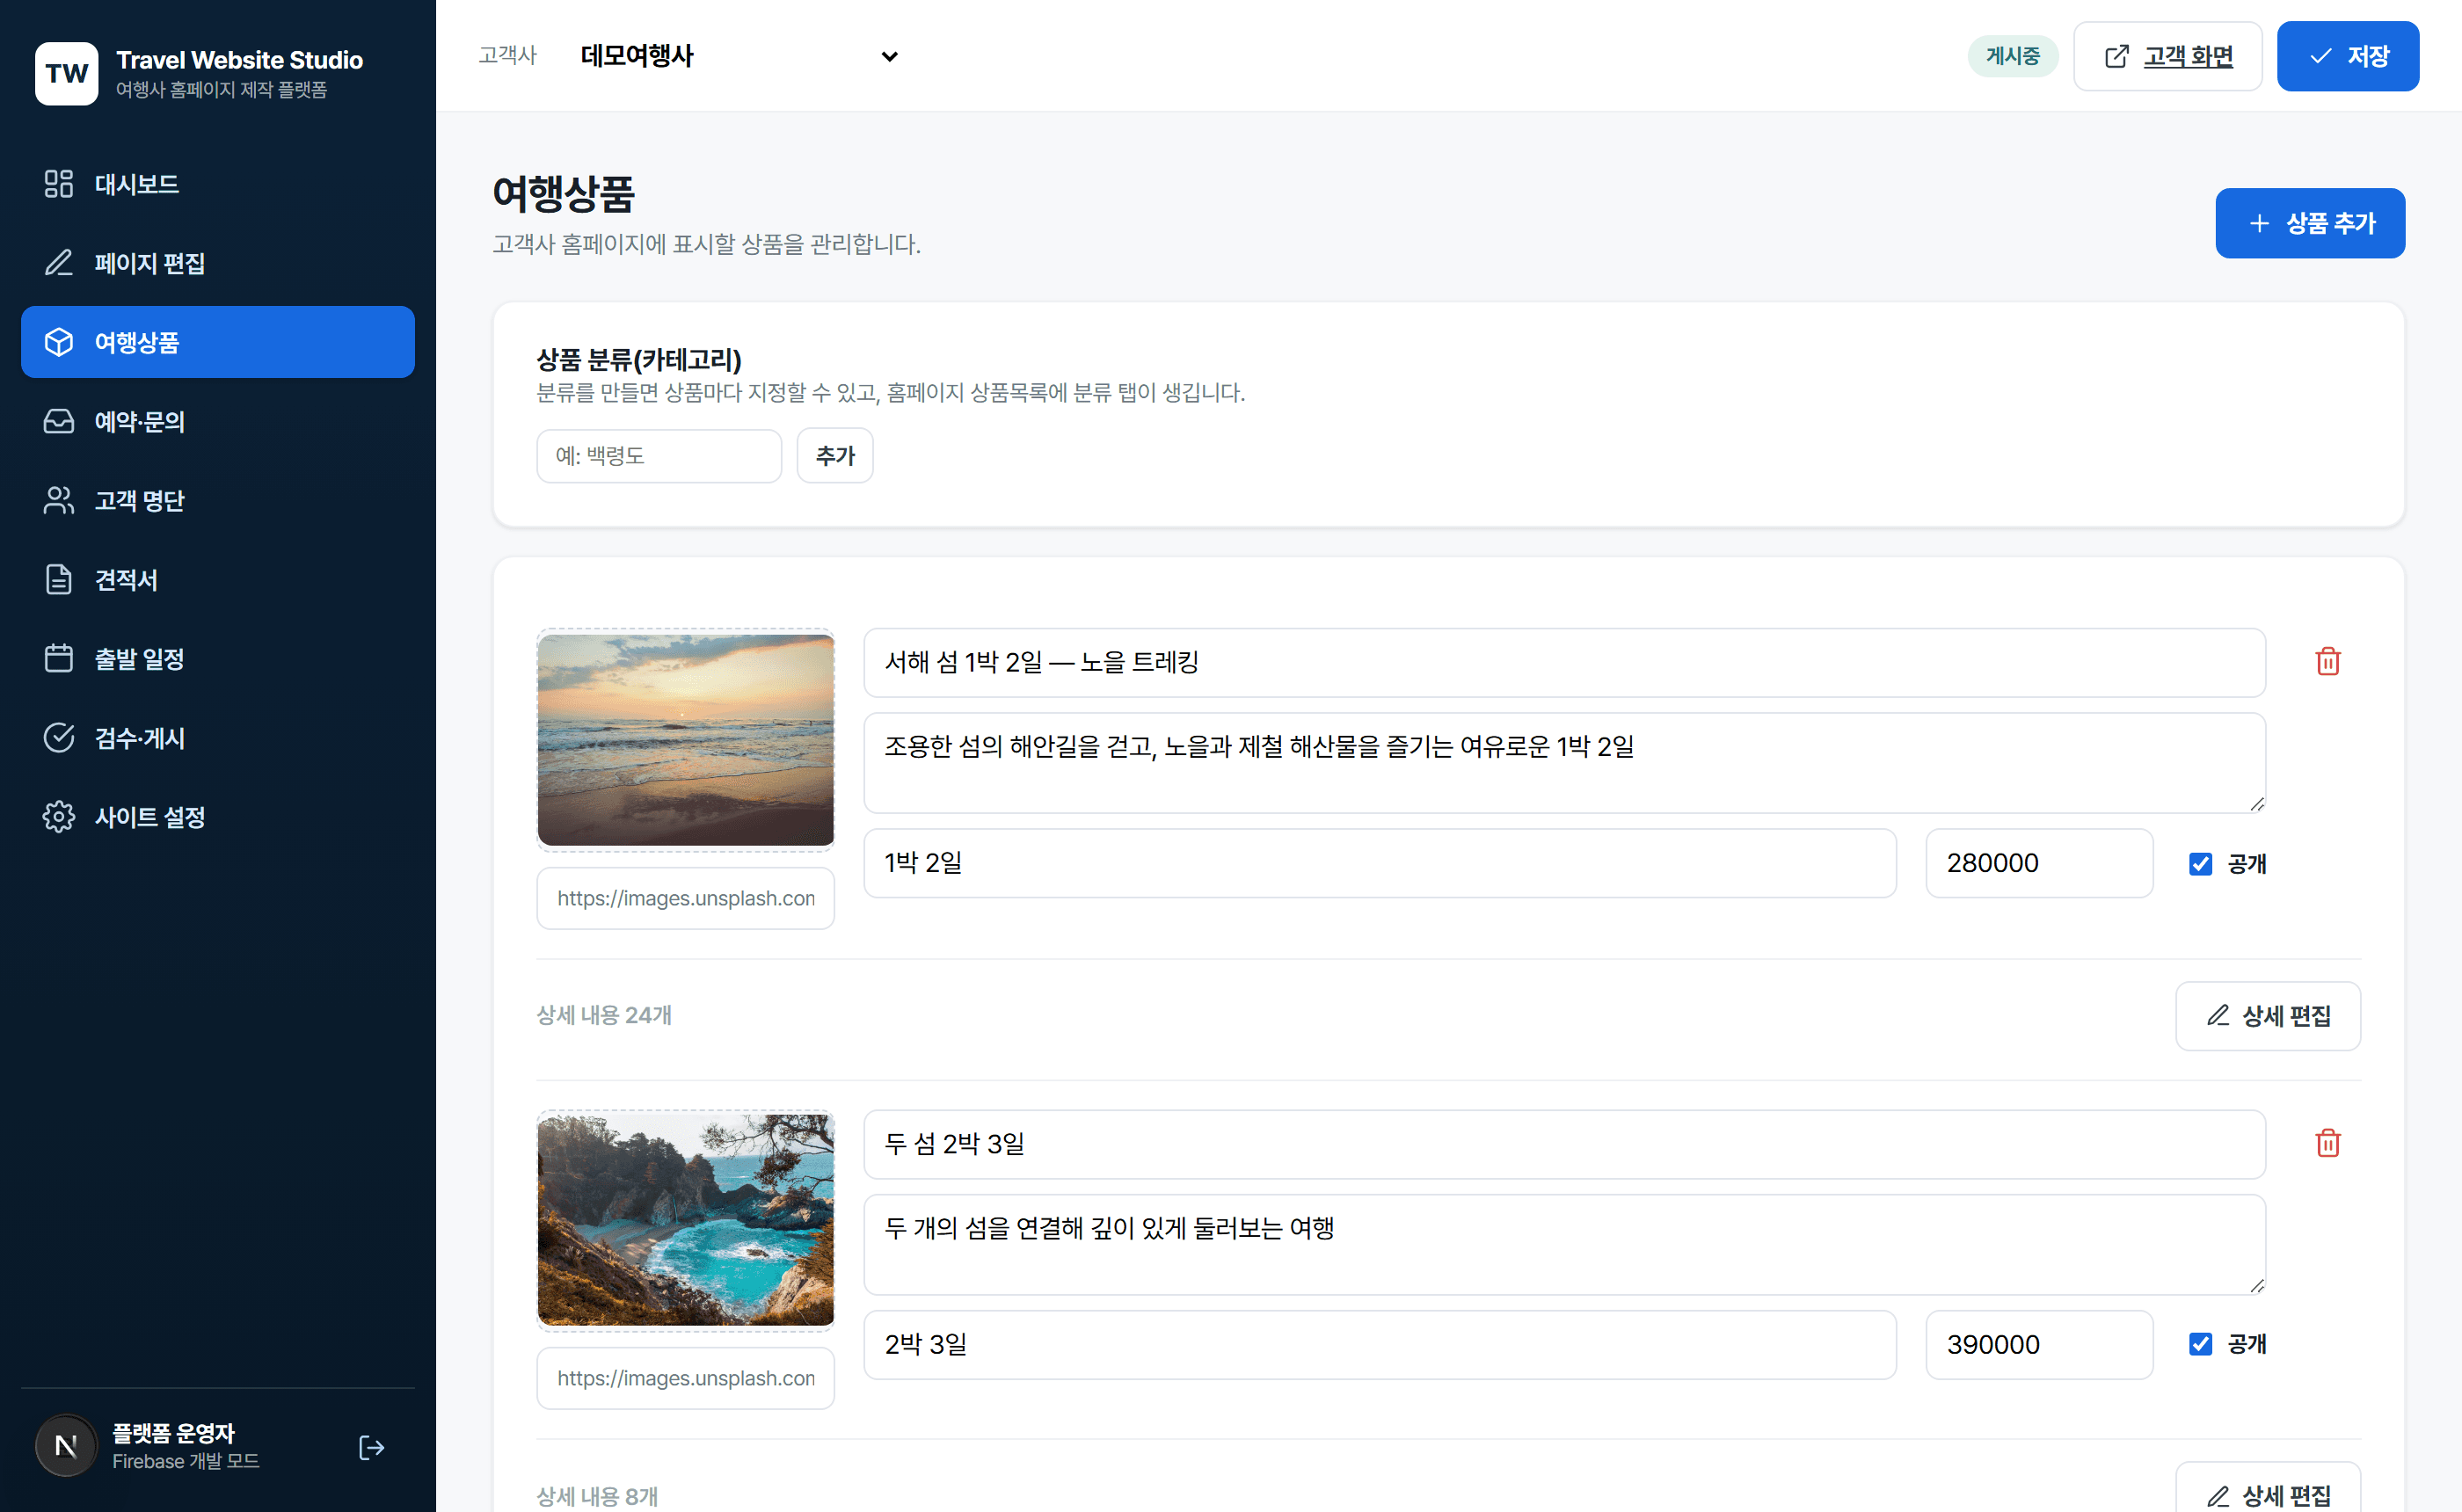The width and height of the screenshot is (2462, 1512).
Task: Delete the 서해 섬 1박 2일 product
Action: (2328, 662)
